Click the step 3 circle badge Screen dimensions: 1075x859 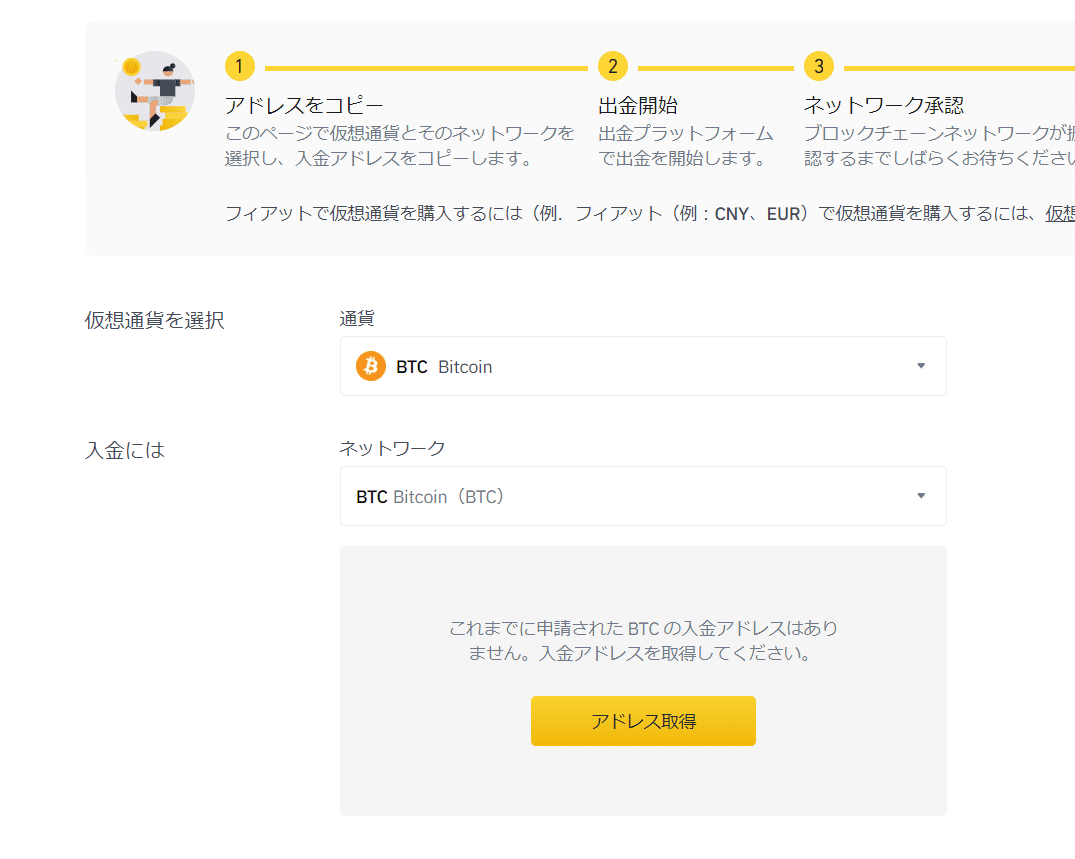[818, 67]
